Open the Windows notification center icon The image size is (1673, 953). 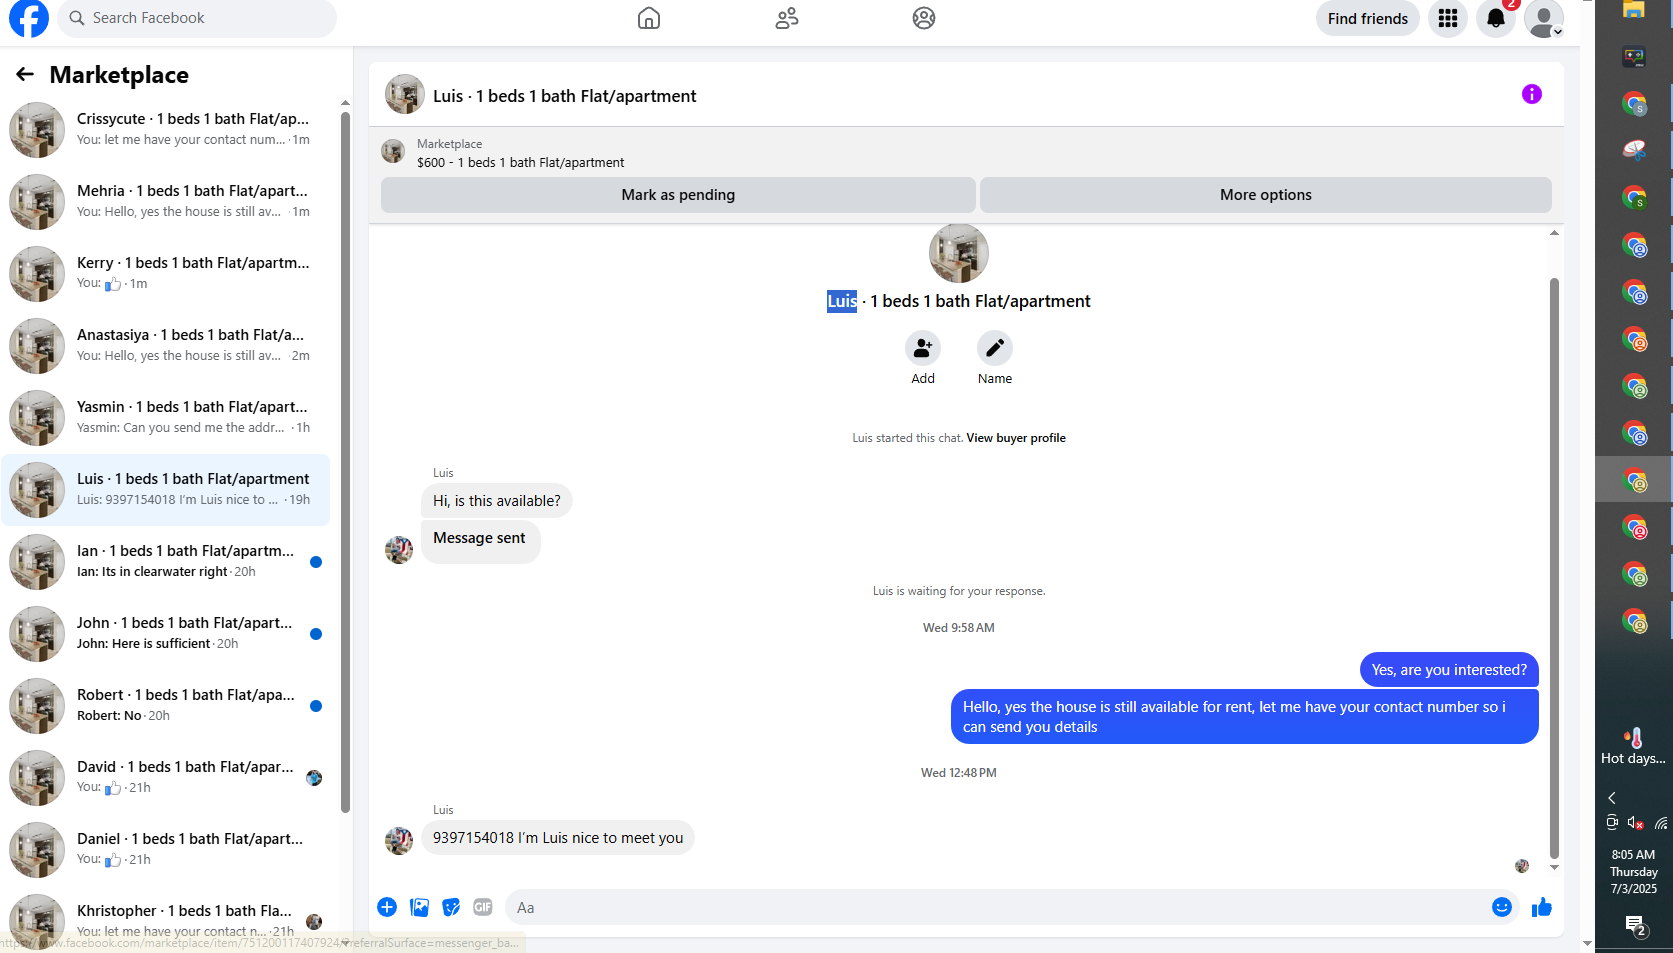[x=1635, y=927]
